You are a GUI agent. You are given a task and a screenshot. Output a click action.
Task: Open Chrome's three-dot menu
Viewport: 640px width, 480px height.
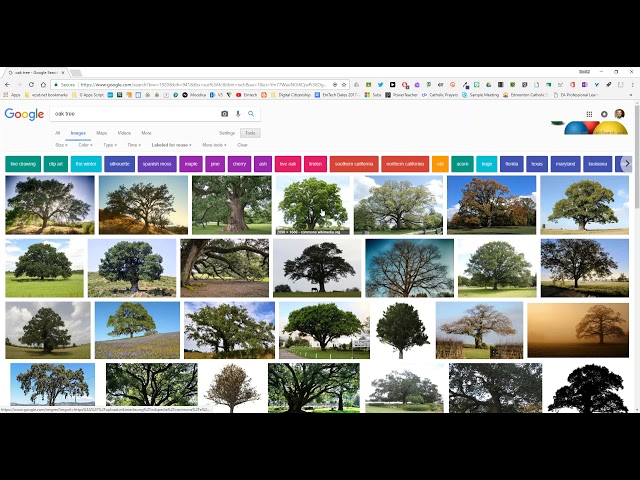(x=633, y=84)
